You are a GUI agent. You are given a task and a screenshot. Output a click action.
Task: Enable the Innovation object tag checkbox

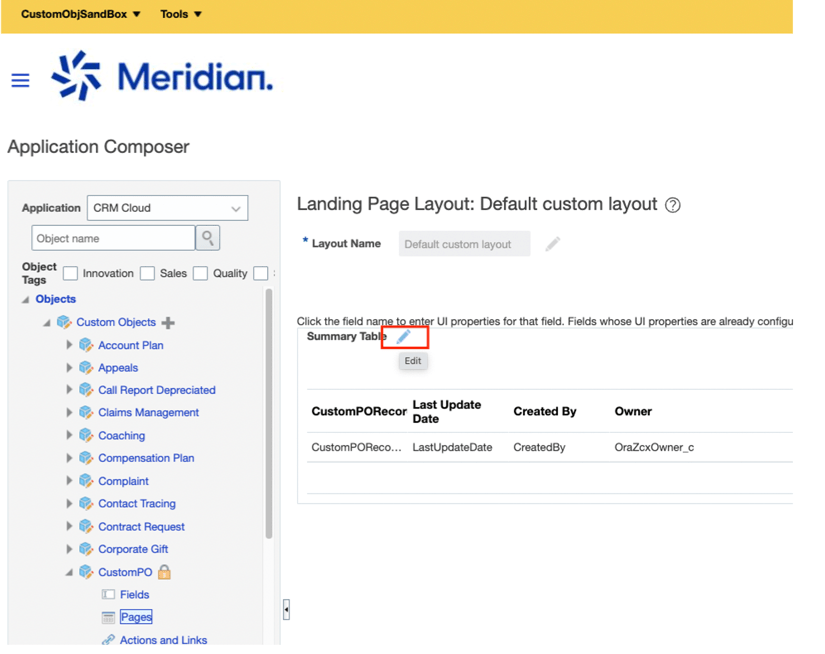71,273
